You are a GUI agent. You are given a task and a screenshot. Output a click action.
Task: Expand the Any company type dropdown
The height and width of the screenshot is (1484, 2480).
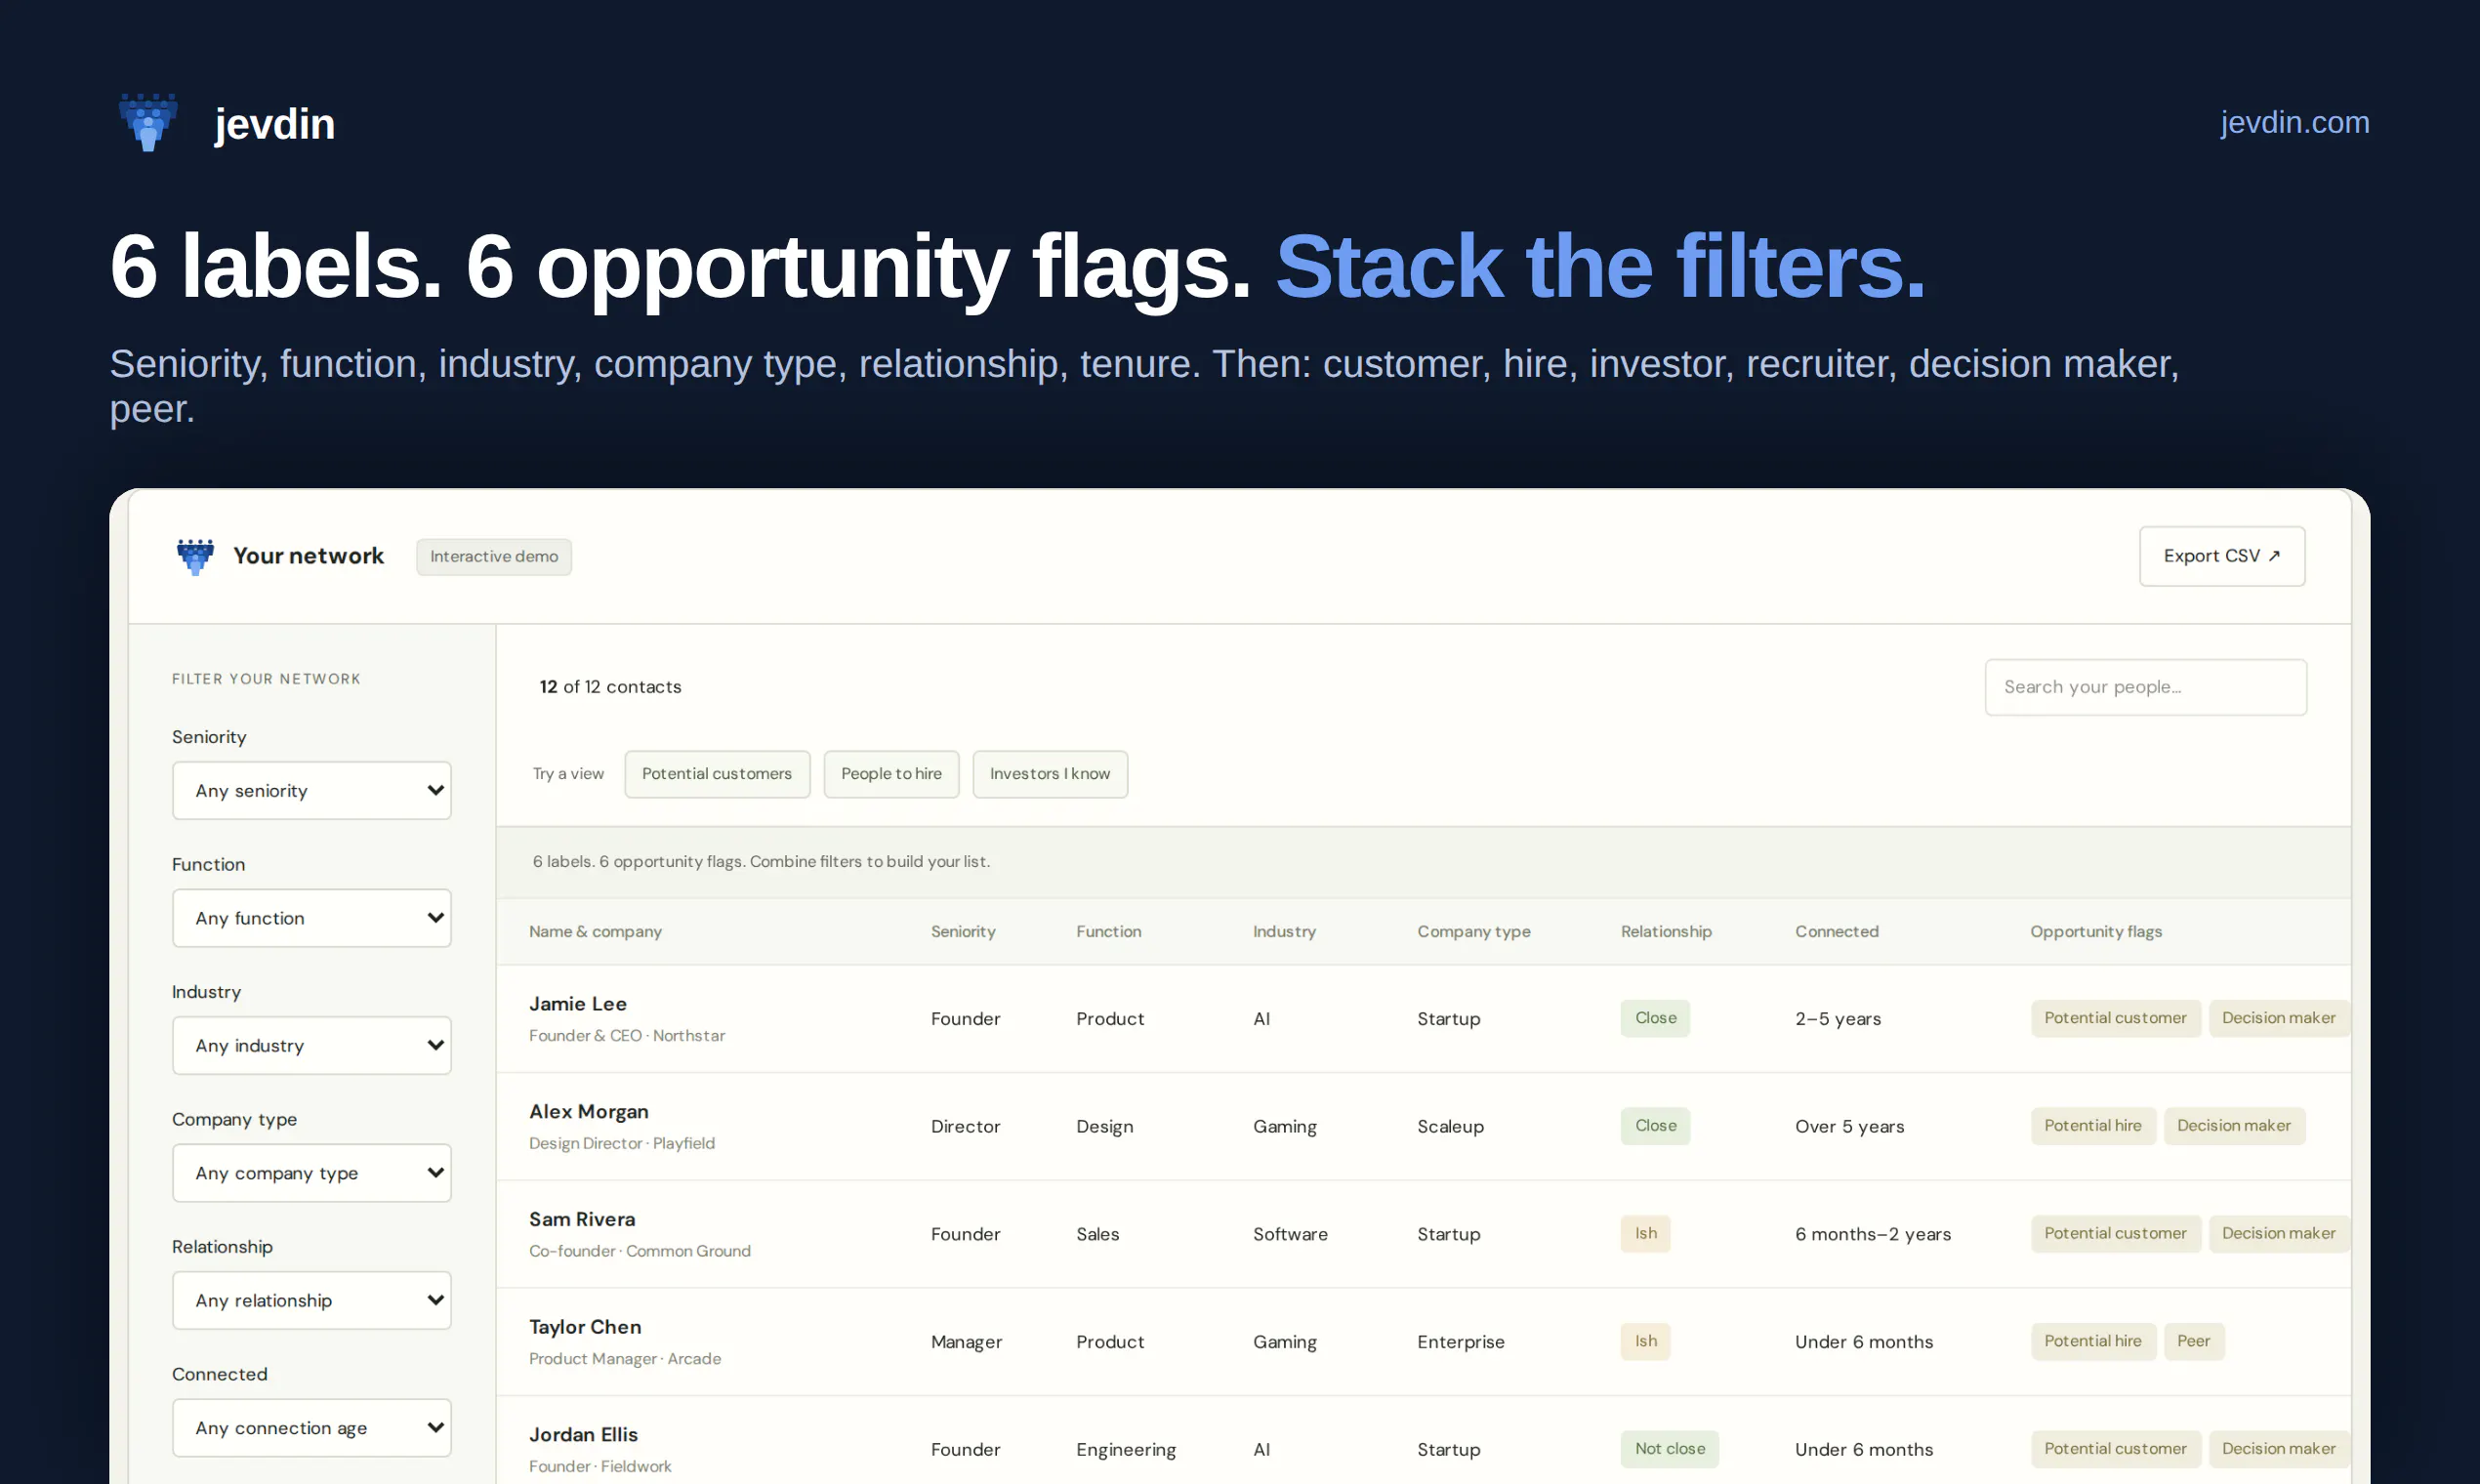[x=312, y=1173]
